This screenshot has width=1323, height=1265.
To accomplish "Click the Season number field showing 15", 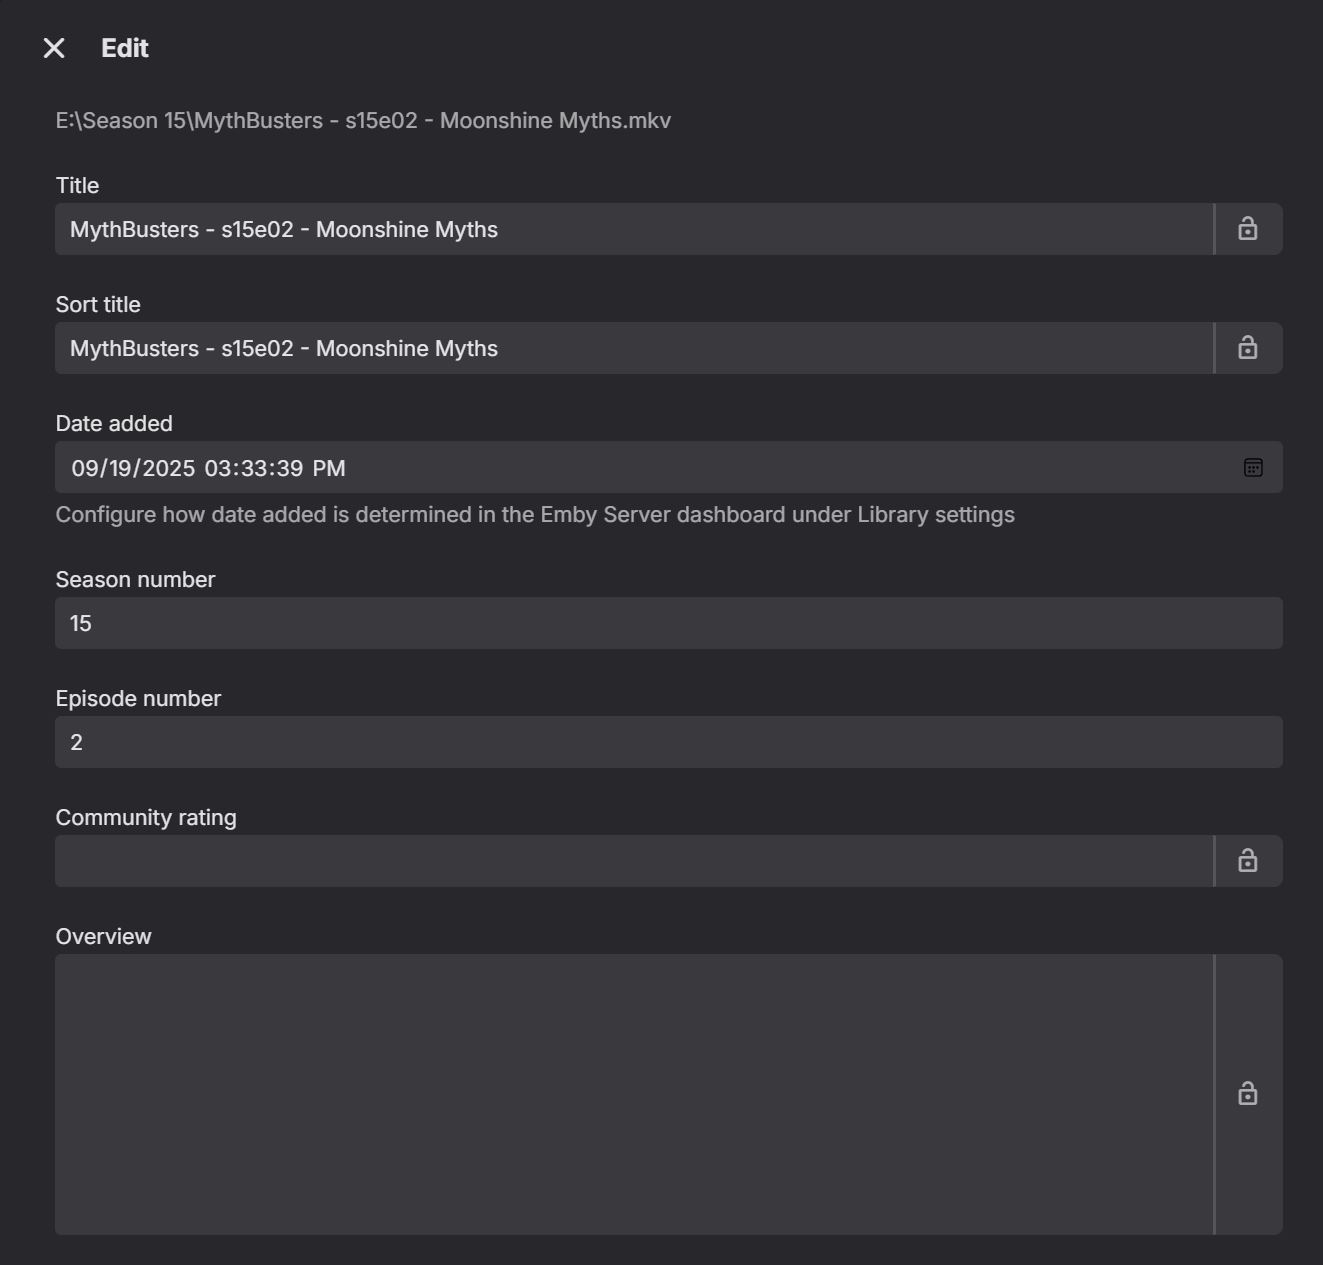I will [668, 623].
